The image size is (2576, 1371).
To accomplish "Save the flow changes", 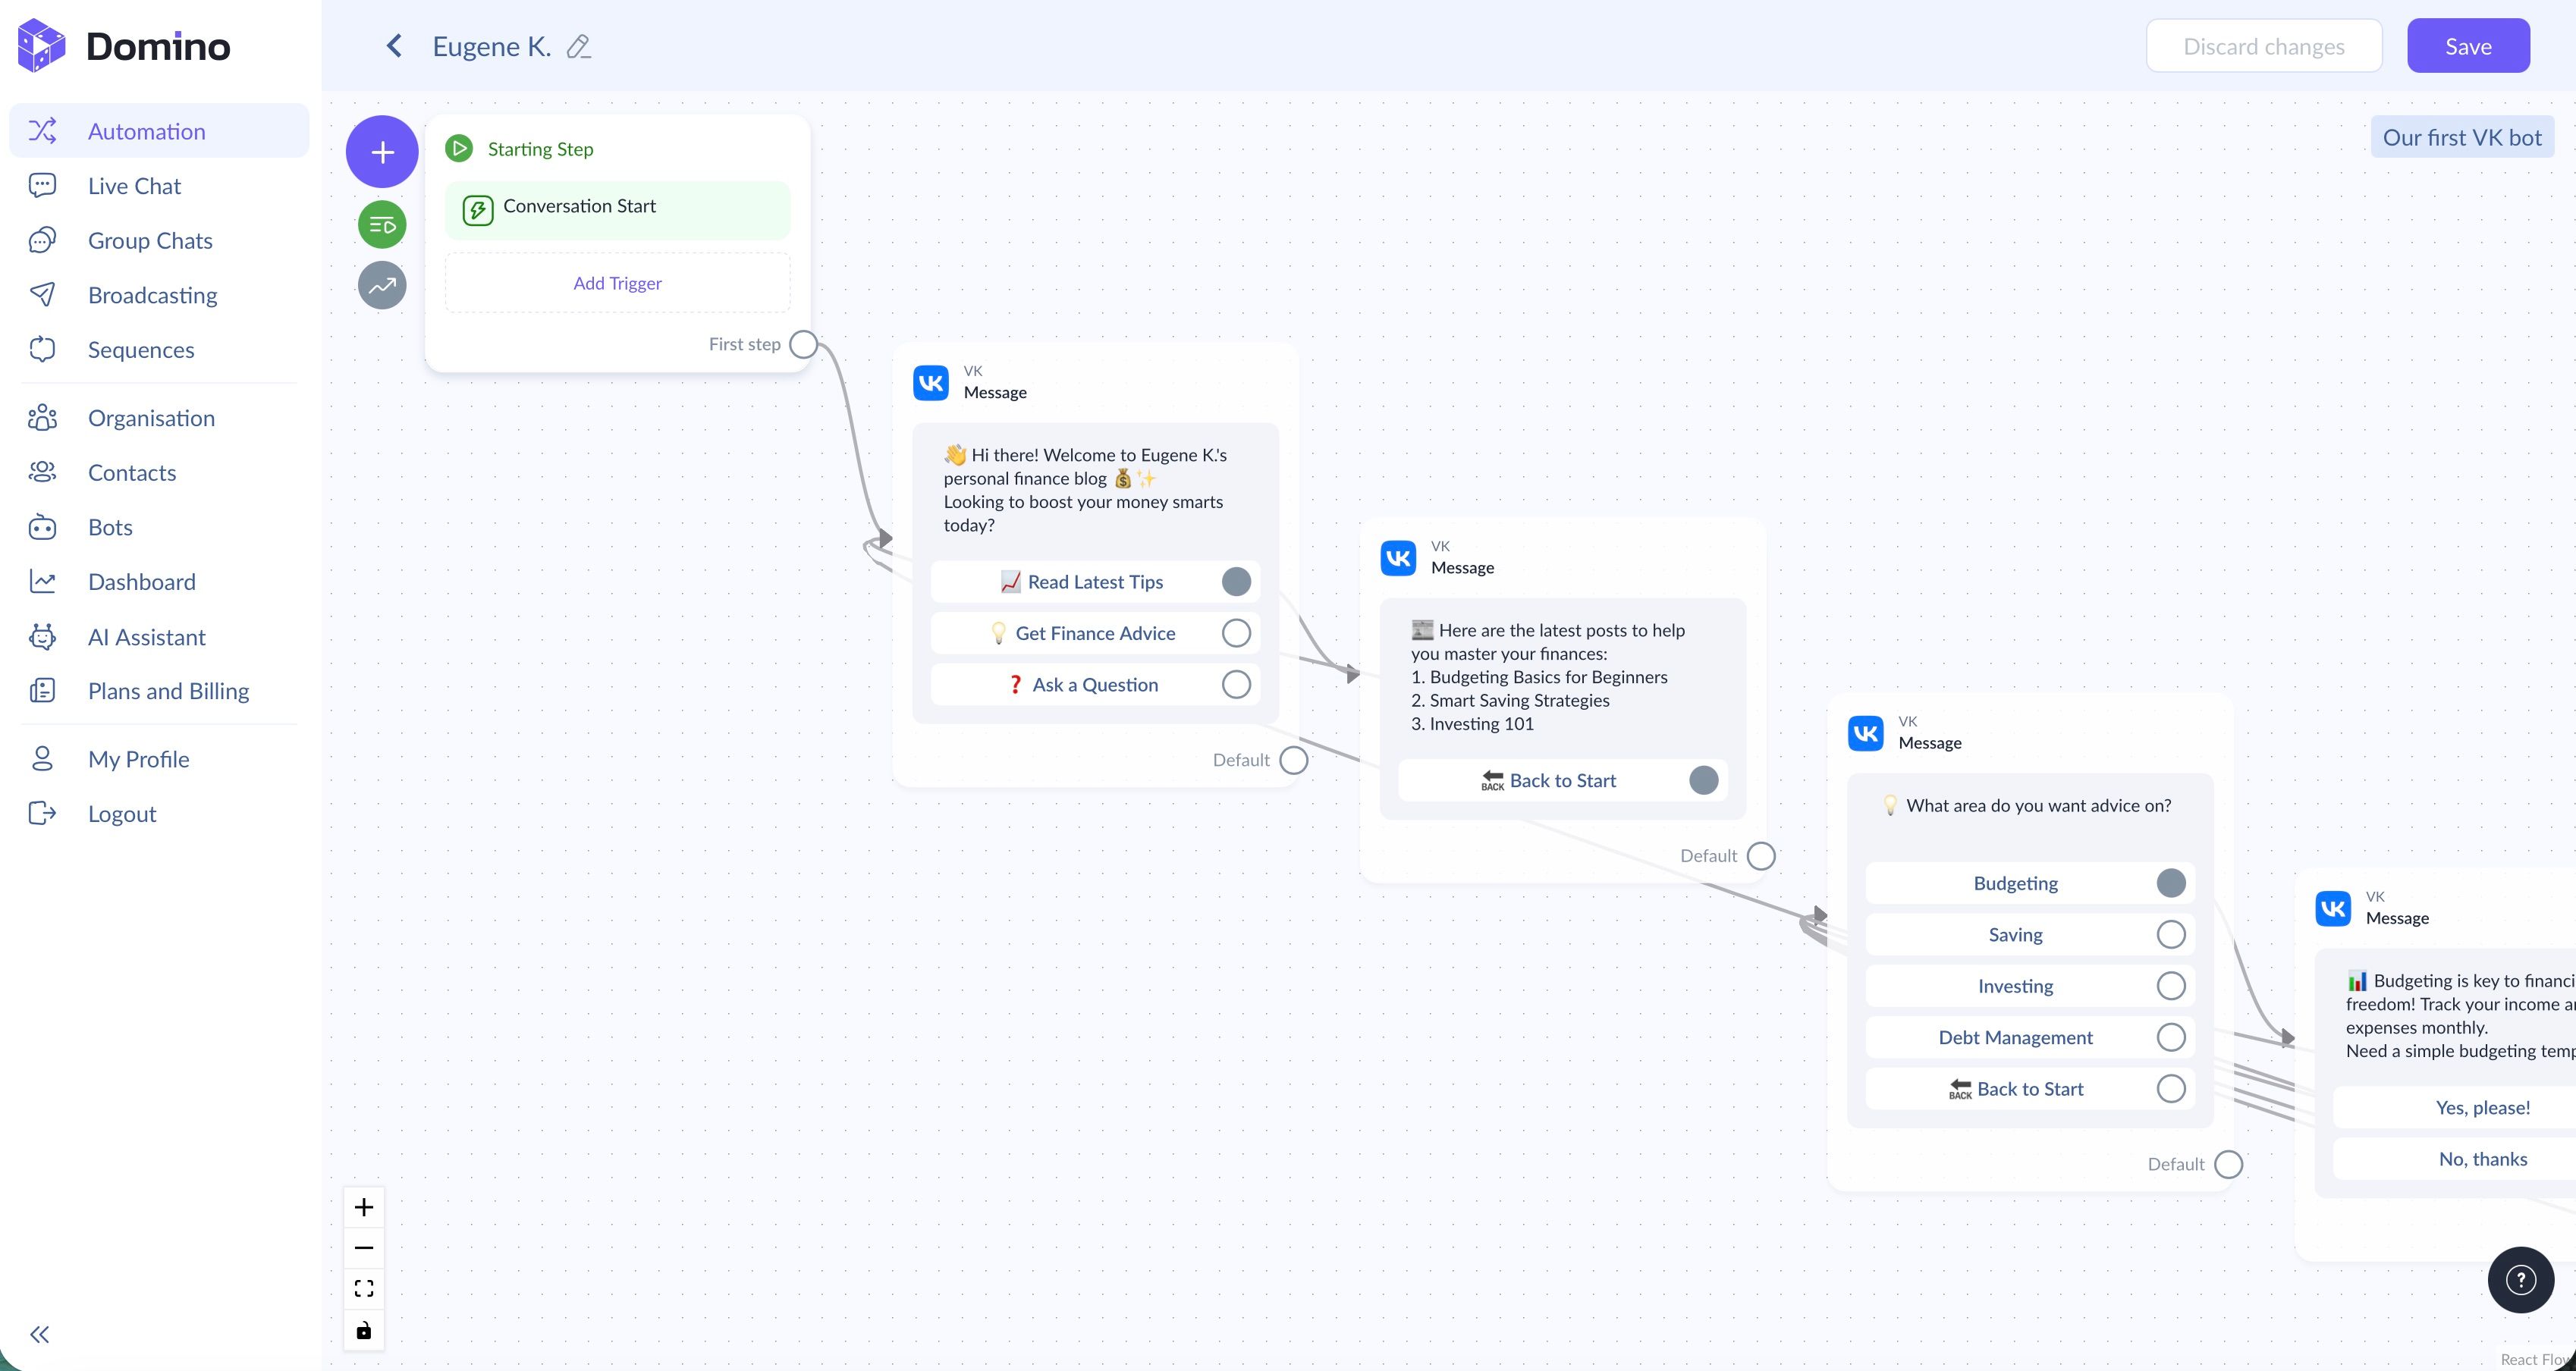I will (x=2467, y=46).
